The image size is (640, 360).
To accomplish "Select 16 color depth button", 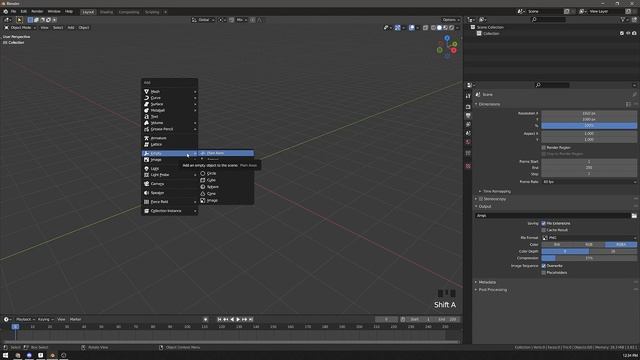I will tap(613, 251).
